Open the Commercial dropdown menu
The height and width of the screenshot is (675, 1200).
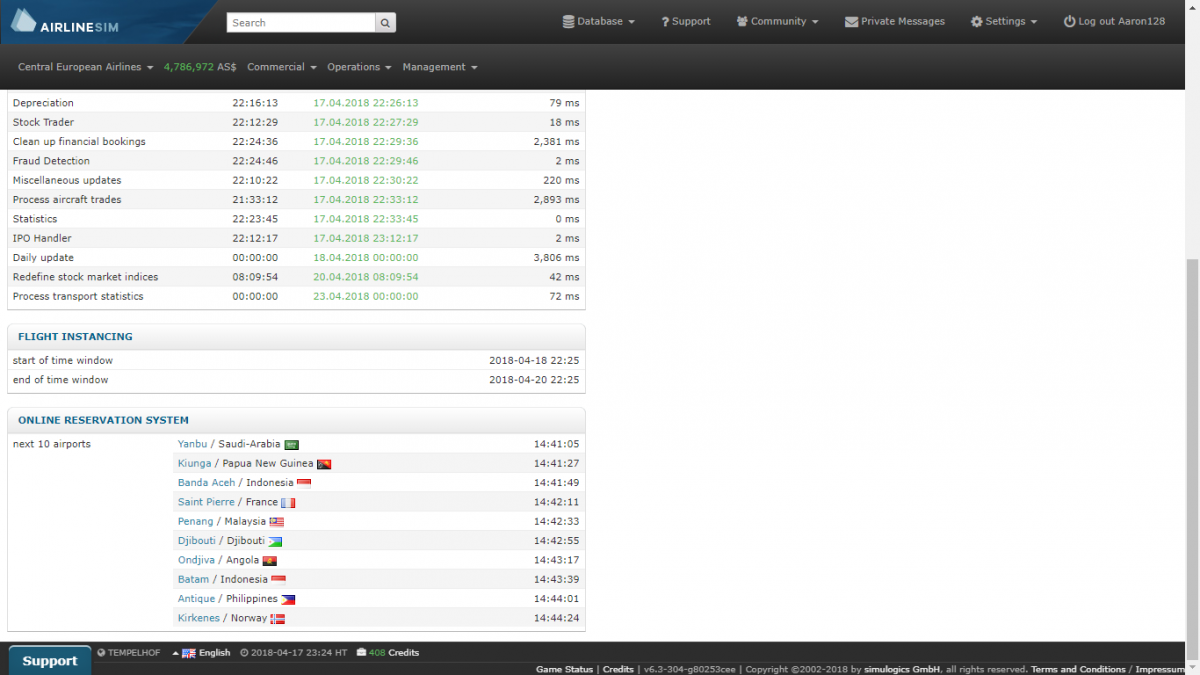(282, 67)
